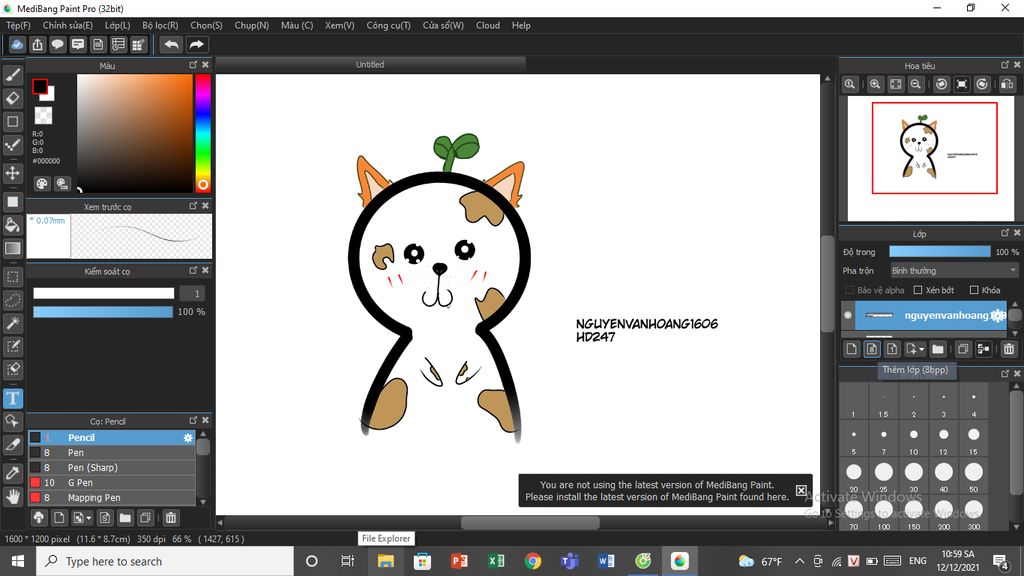Screen dimensions: 1024x576
Task: Select the Brush tool
Action: [12, 75]
